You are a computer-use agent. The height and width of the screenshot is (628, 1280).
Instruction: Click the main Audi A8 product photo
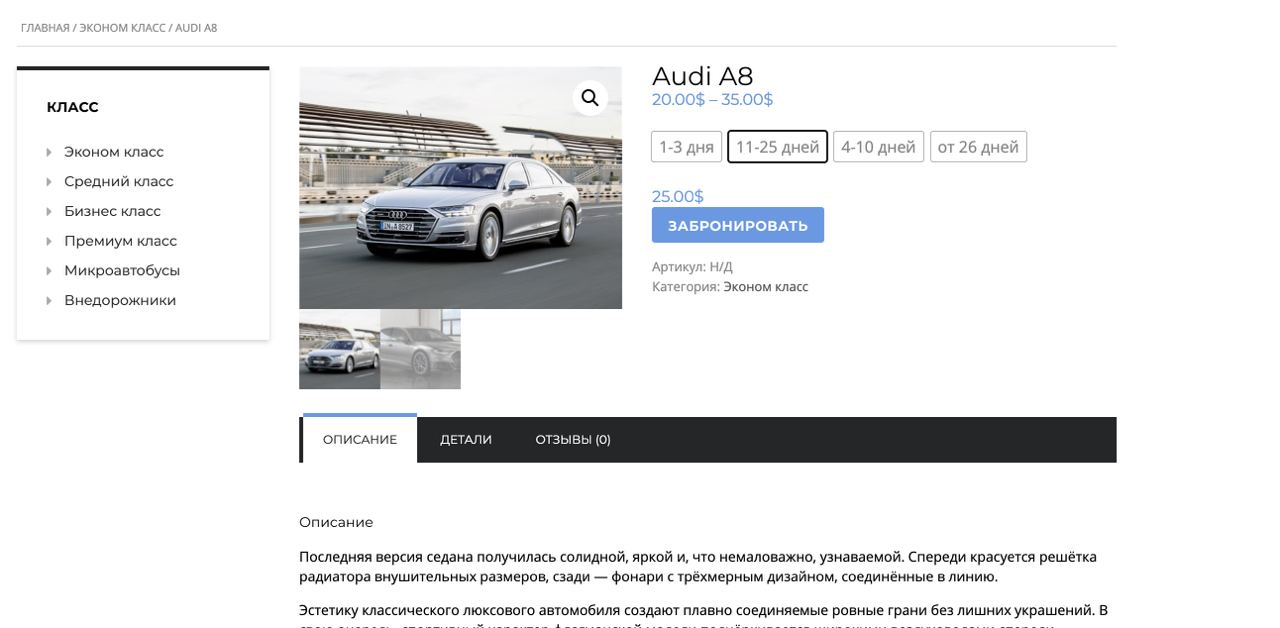(460, 188)
